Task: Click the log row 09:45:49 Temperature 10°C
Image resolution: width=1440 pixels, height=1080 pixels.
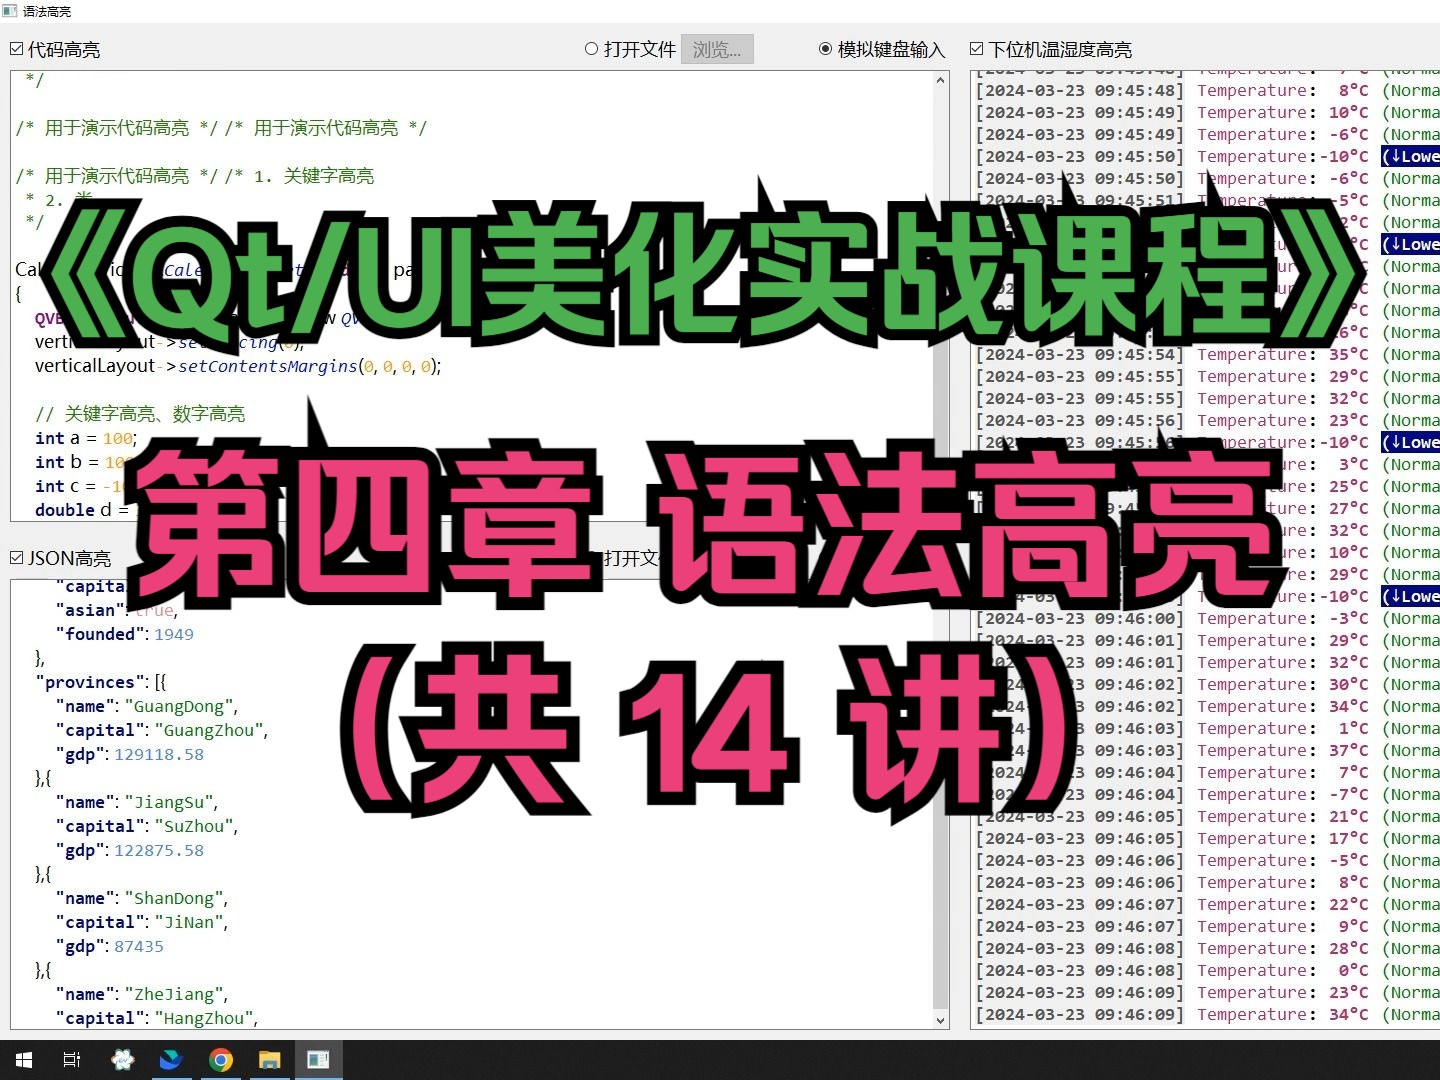Action: (x=1207, y=112)
